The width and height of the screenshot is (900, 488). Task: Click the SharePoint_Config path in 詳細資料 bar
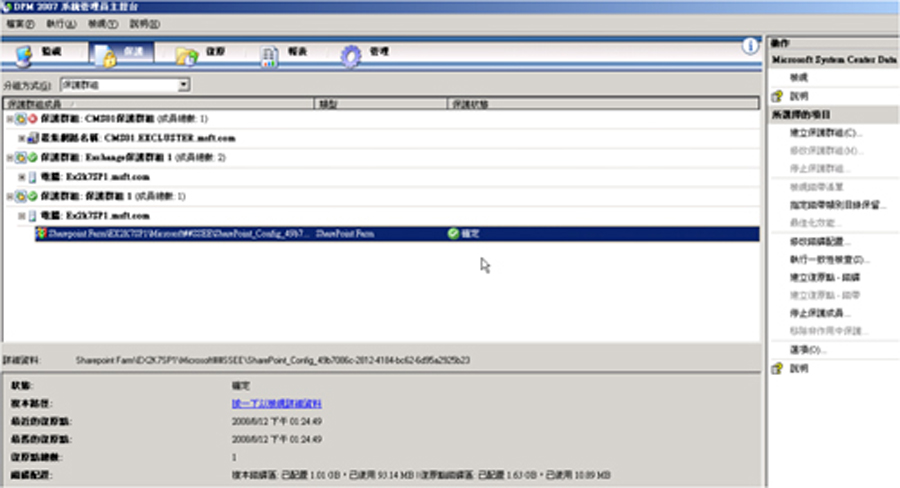(x=273, y=361)
